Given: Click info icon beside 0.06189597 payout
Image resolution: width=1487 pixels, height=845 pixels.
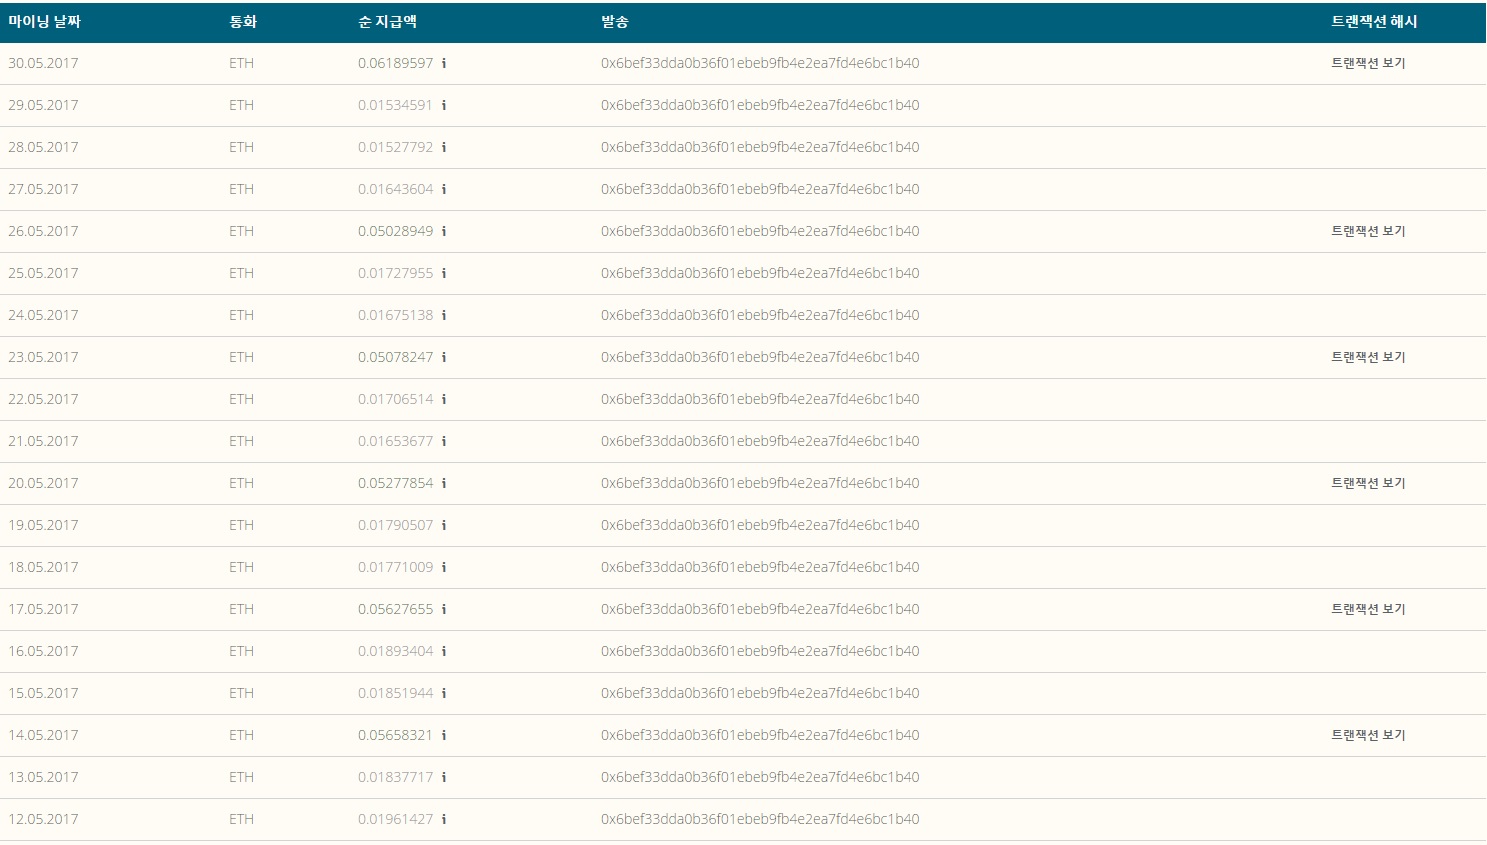Looking at the screenshot, I should coord(444,63).
